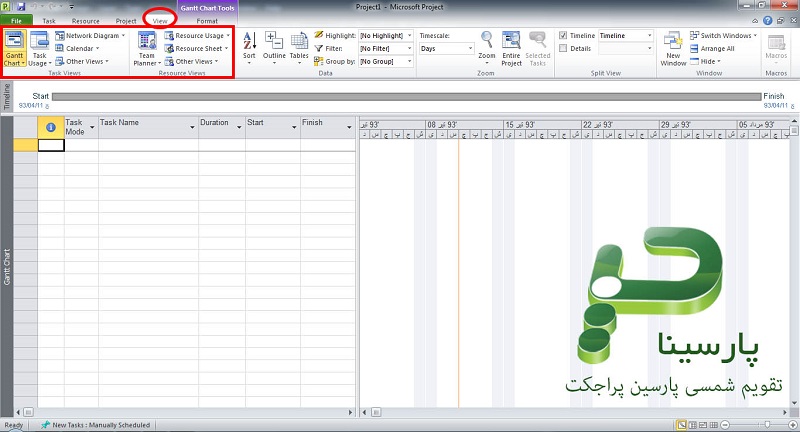
Task: Switch to the Resource ribbon tab
Action: click(86, 21)
